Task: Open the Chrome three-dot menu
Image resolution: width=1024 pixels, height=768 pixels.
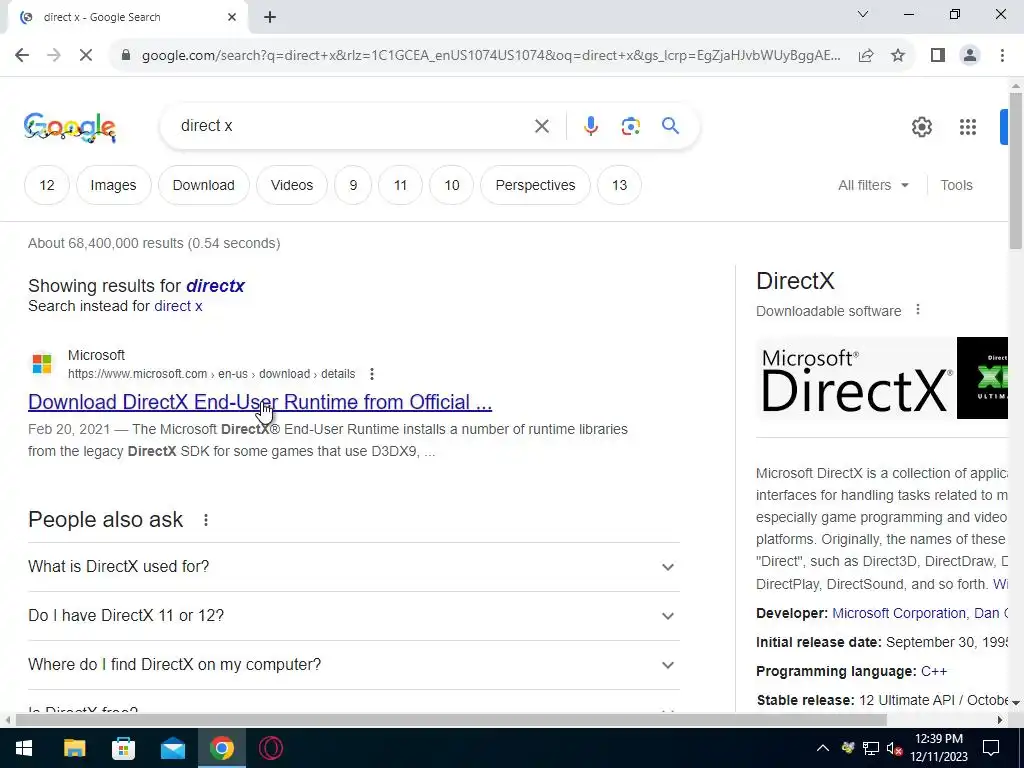Action: coord(1002,55)
